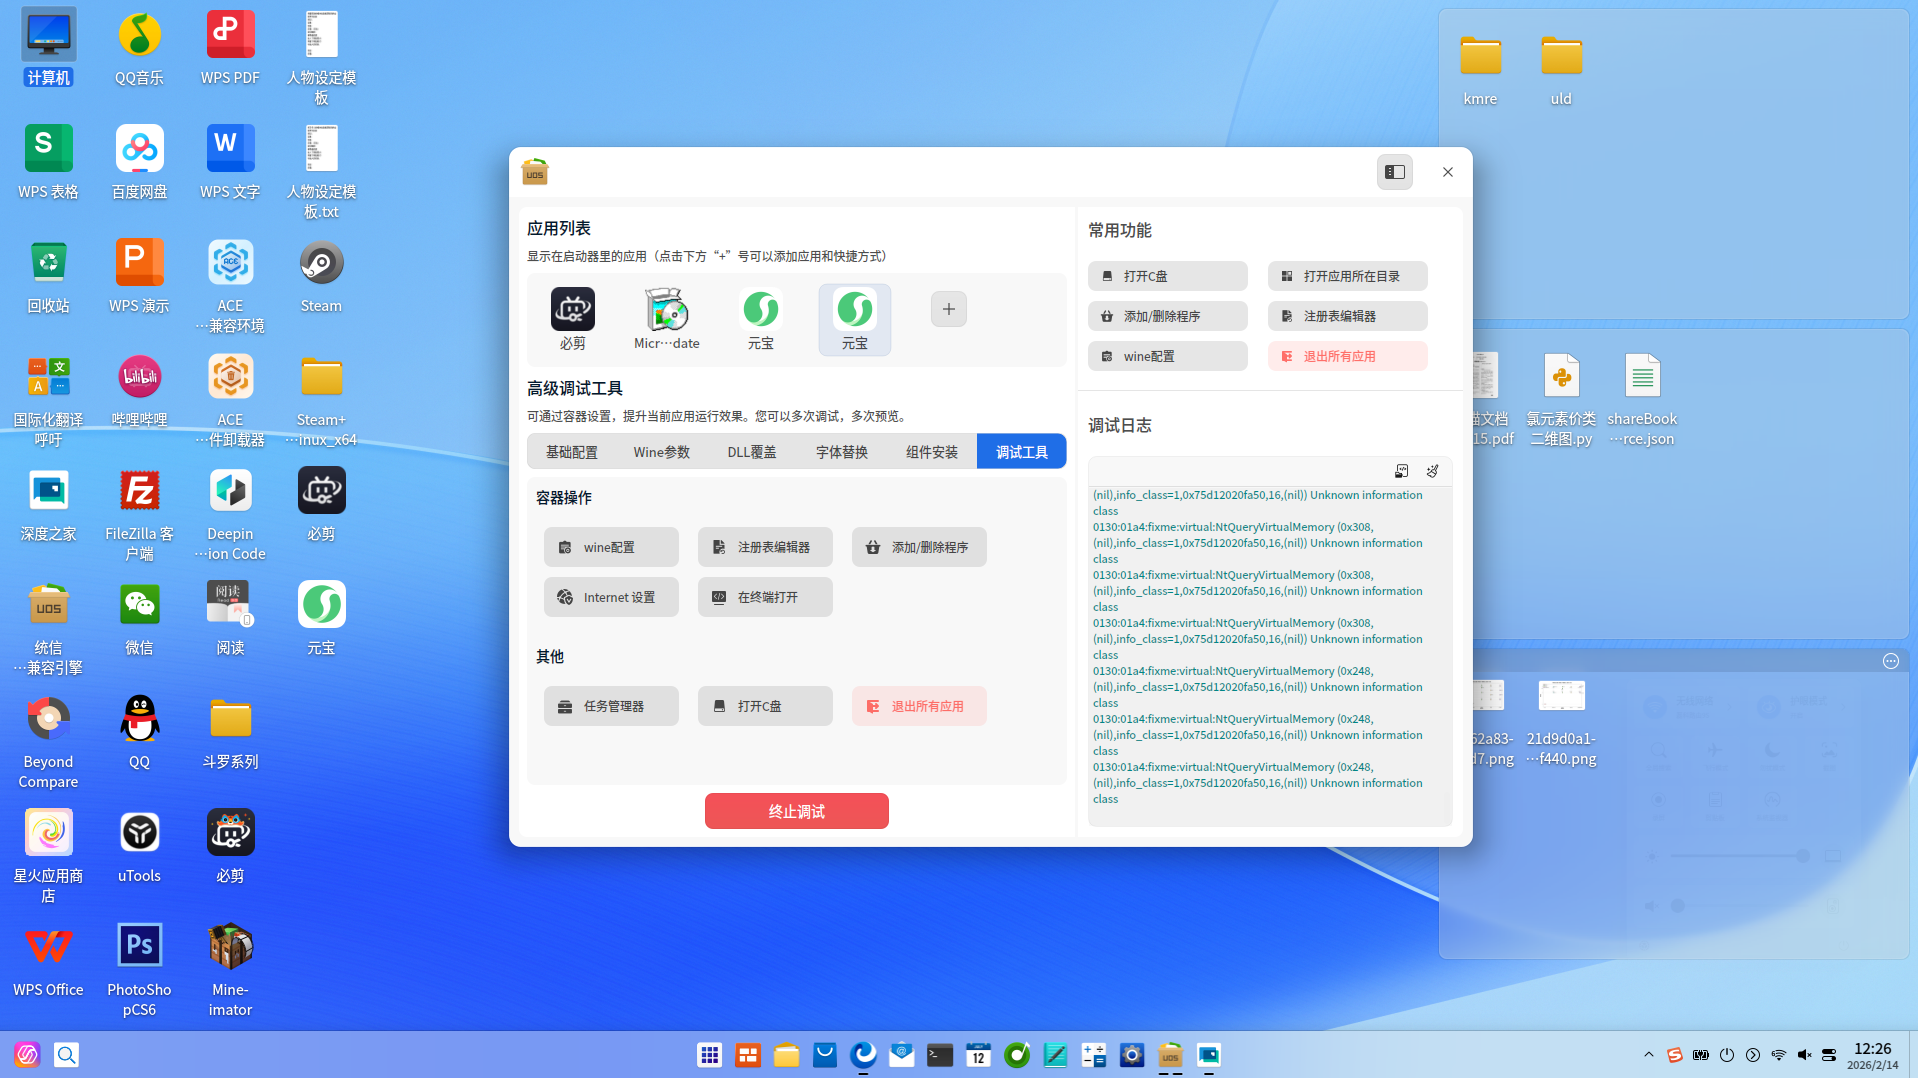Open the gear settings taskbar icon
Viewport: 1918px width, 1078px height.
click(1132, 1055)
